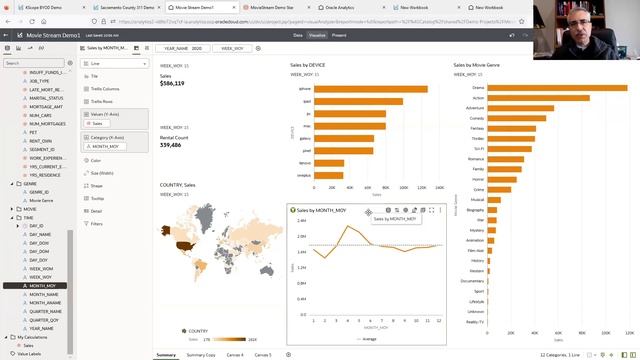Image resolution: width=640 pixels, height=360 pixels.
Task: Select WEEK_WOY in the data tree
Action: (40, 277)
